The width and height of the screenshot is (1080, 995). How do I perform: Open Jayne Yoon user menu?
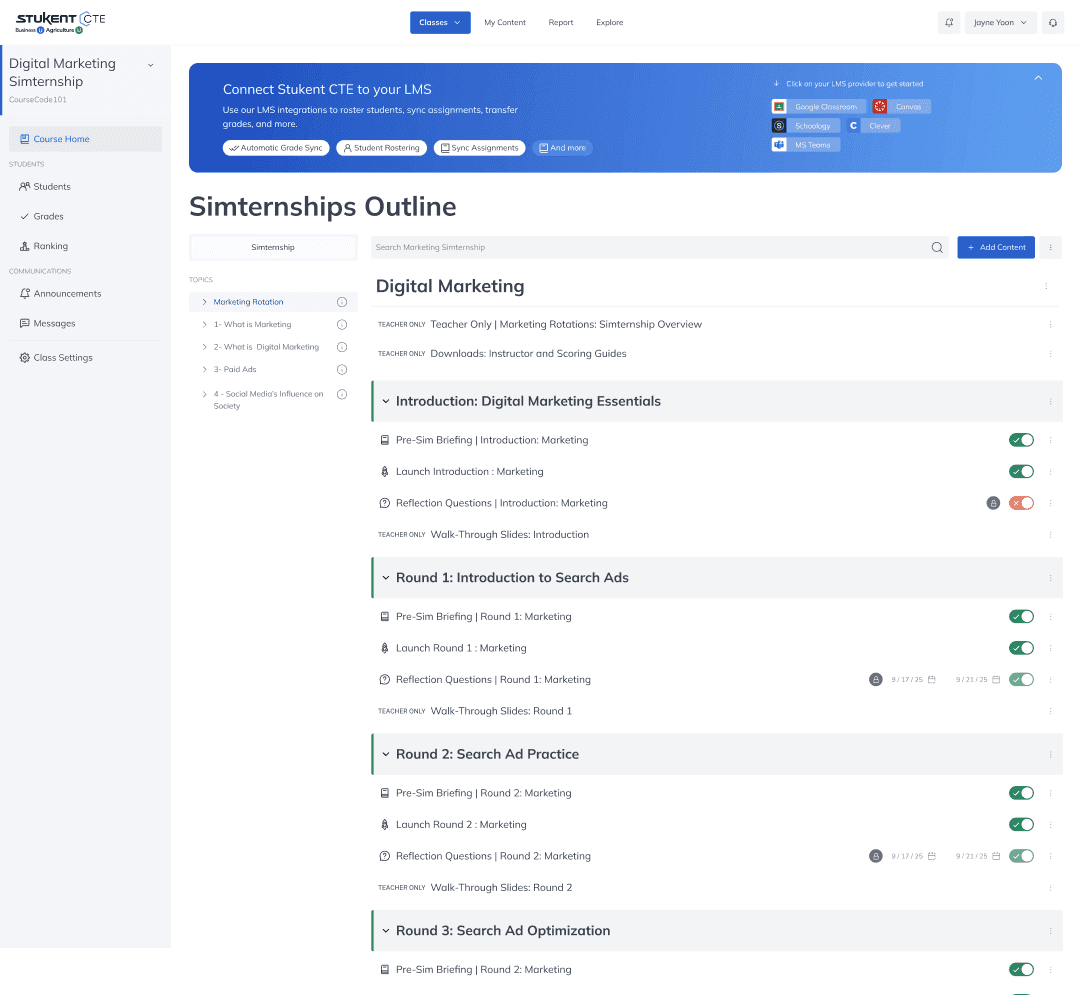point(1000,23)
